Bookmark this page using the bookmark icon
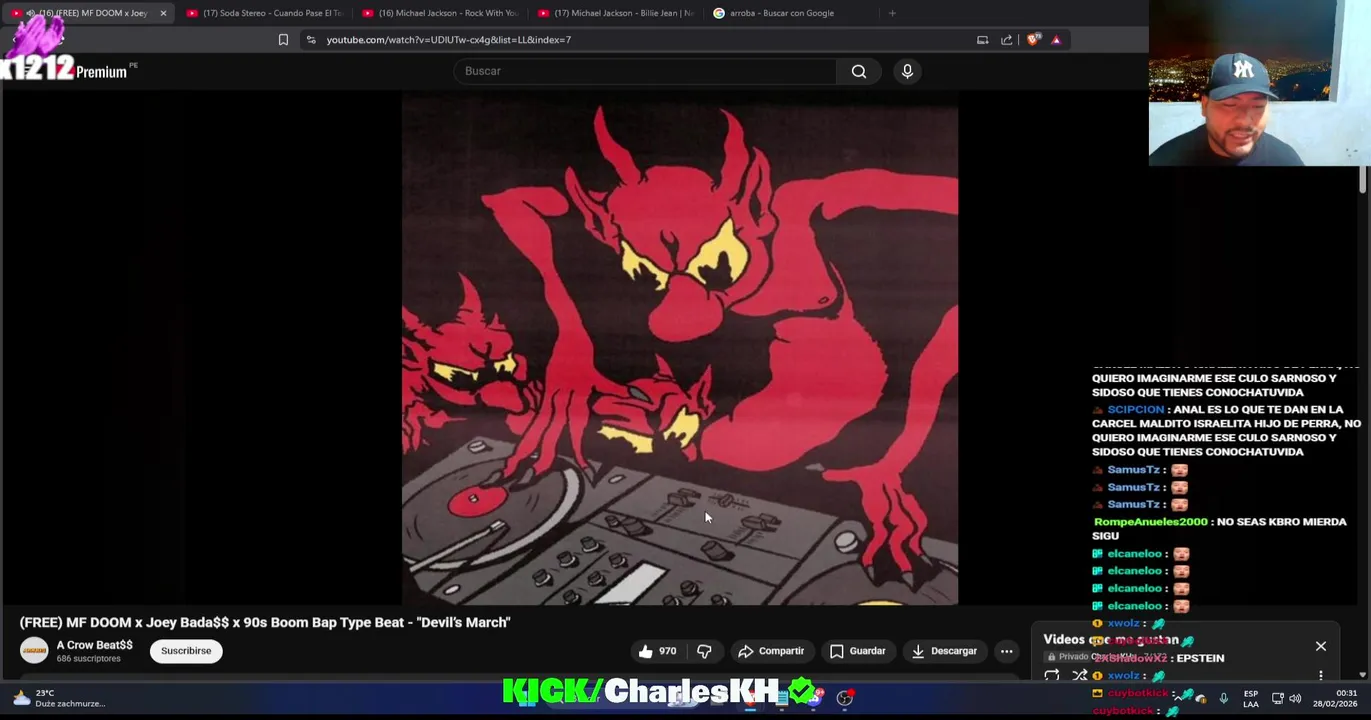Viewport: 1371px width, 720px height. 283,40
